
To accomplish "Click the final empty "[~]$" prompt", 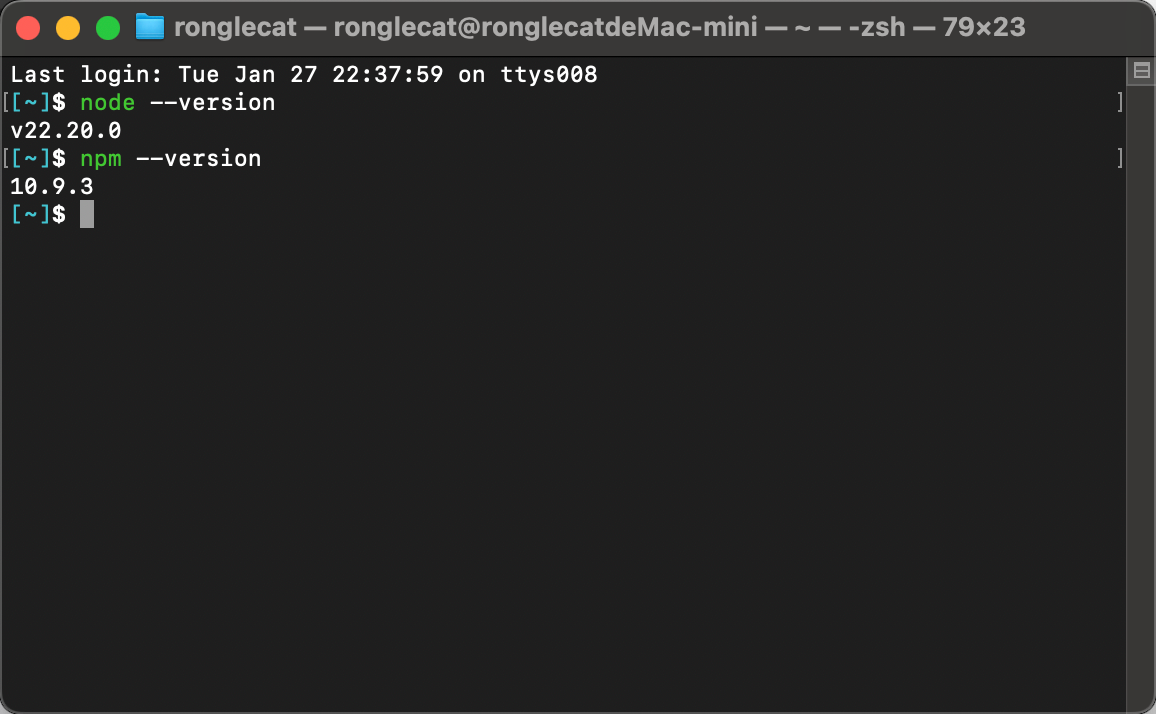I will (38, 214).
